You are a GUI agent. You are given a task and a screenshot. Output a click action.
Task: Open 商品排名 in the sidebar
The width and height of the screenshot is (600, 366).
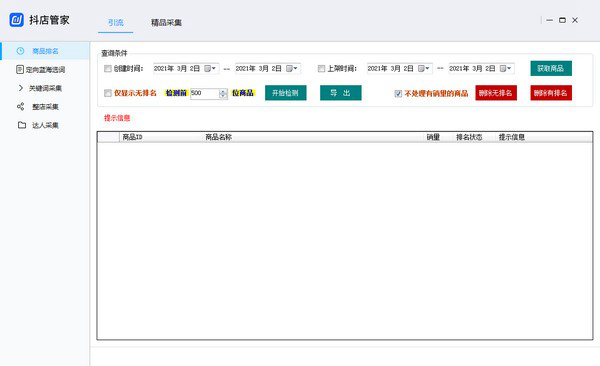tap(45, 51)
